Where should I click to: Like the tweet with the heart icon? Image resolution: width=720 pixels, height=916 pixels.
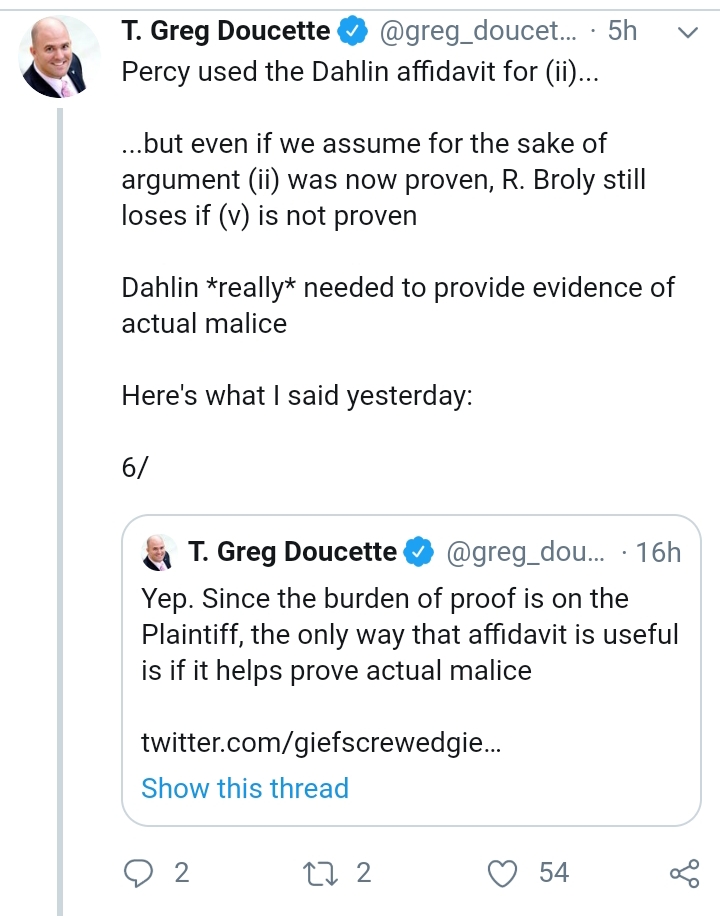503,873
